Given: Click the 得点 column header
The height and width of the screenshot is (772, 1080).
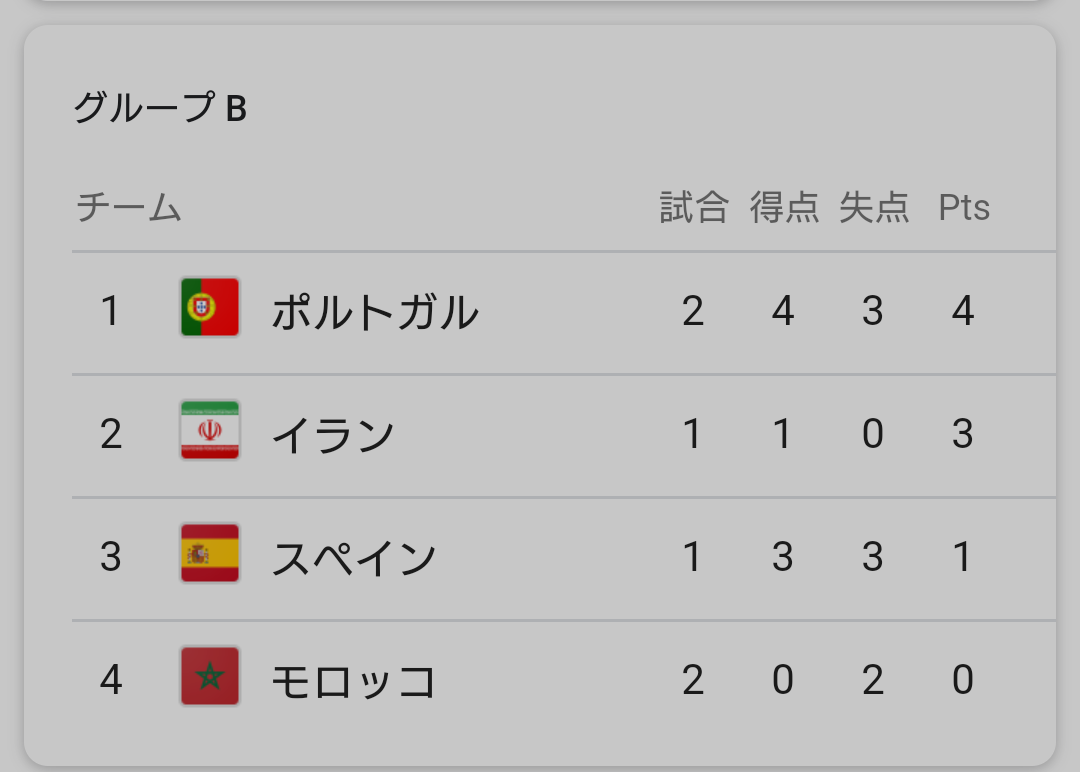Looking at the screenshot, I should [x=785, y=207].
